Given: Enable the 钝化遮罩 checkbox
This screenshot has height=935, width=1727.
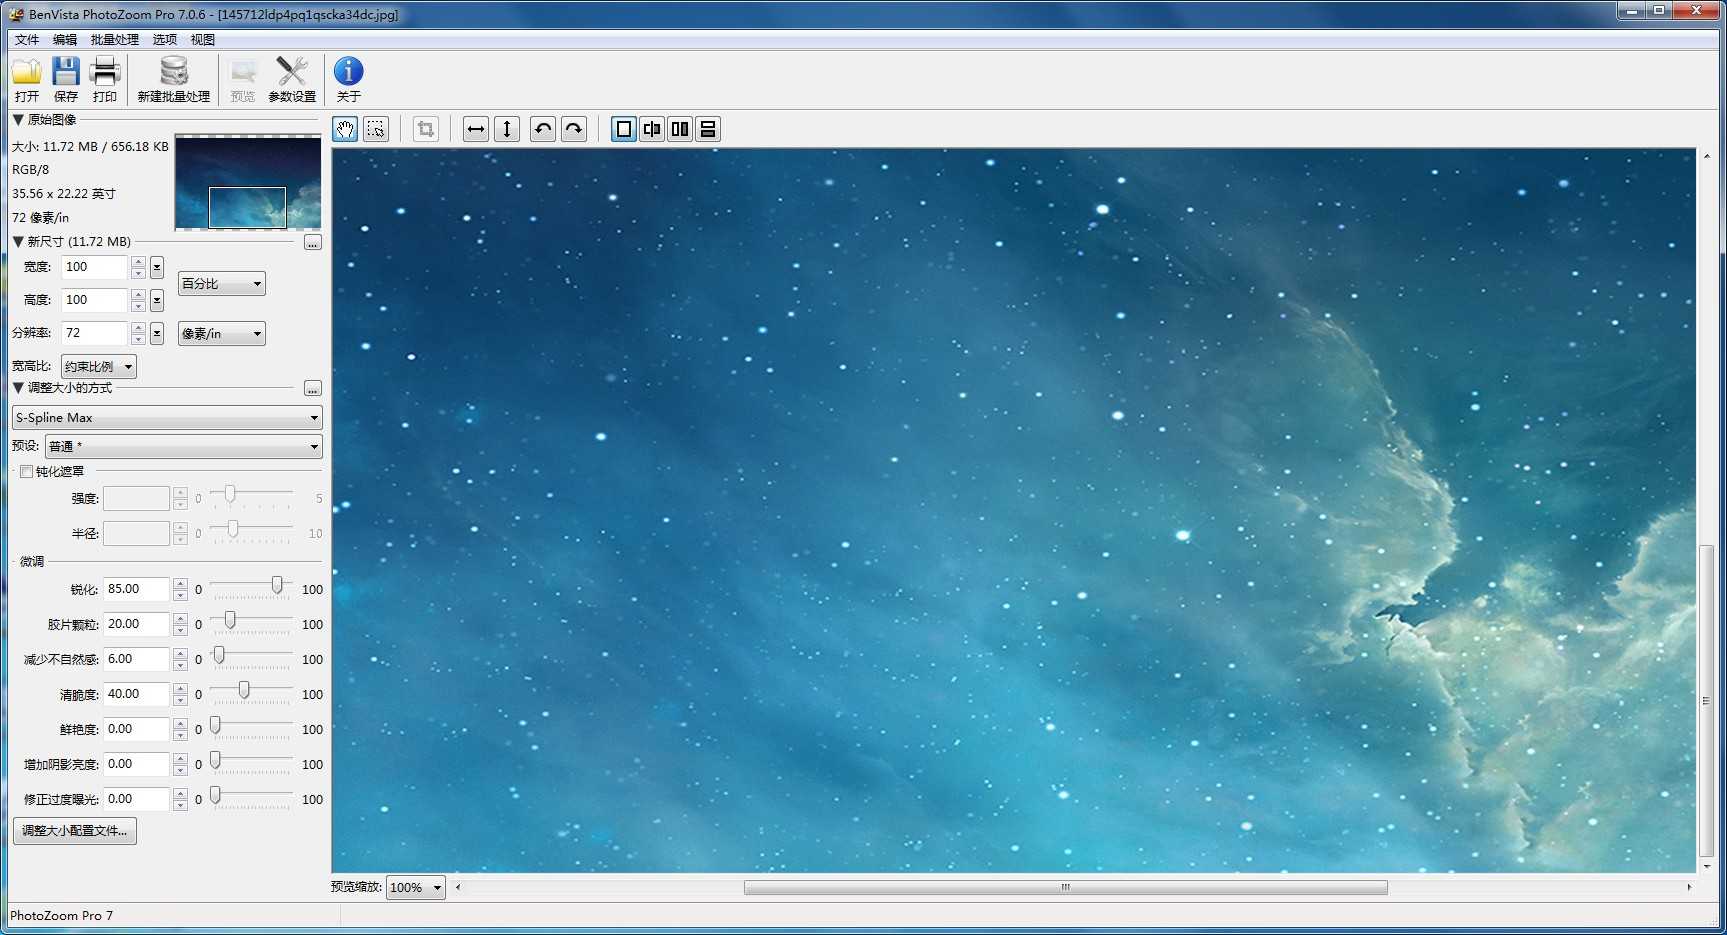Looking at the screenshot, I should point(26,472).
